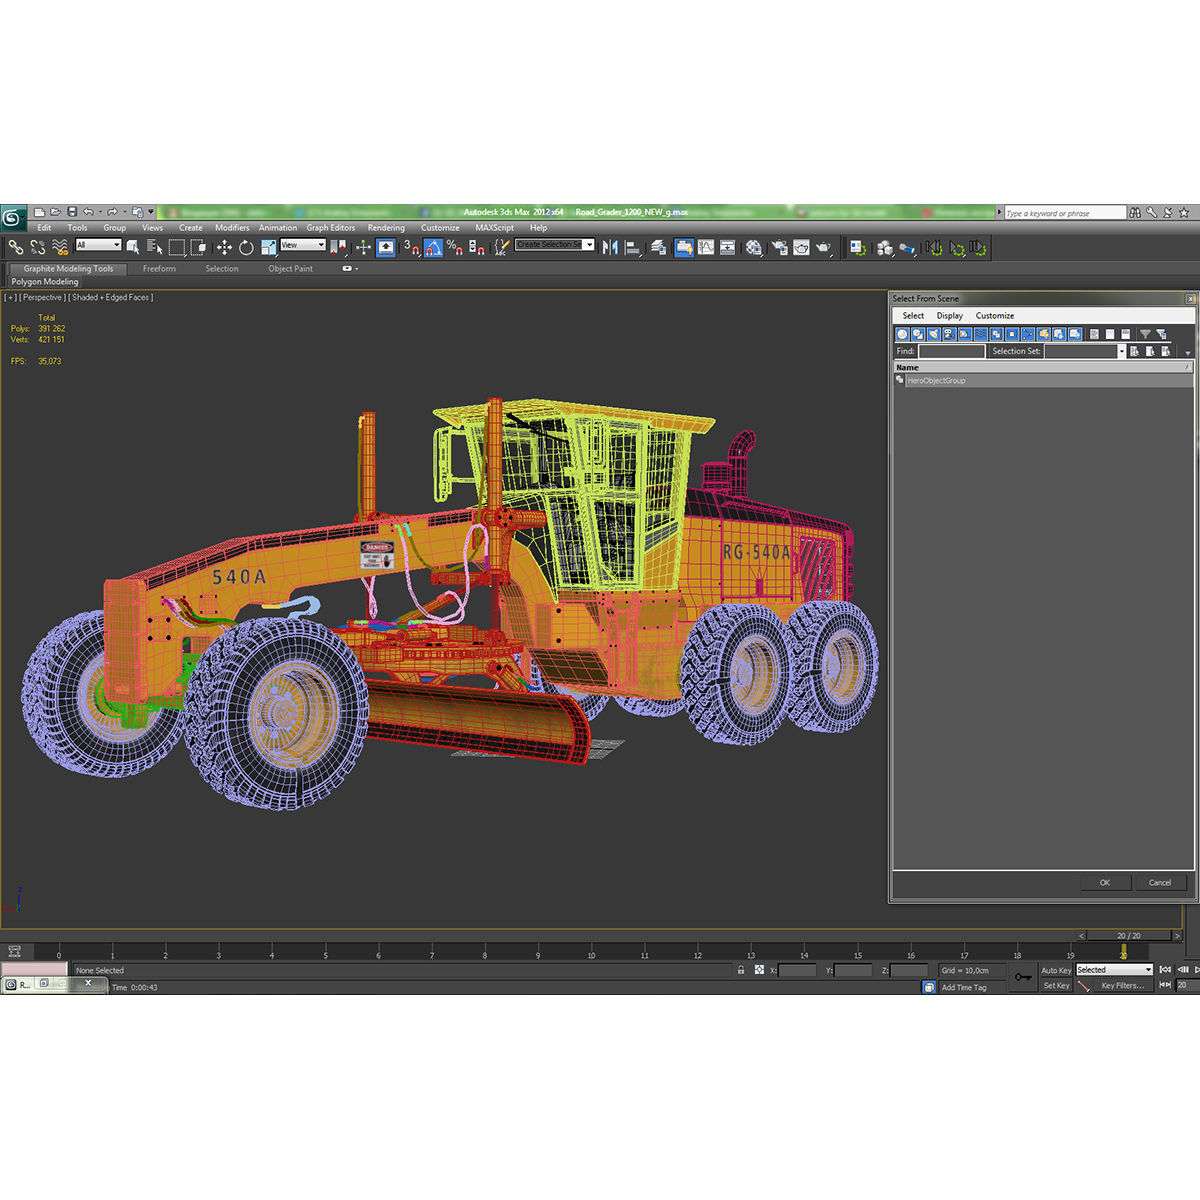Open the Edit menu
The width and height of the screenshot is (1200, 1200).
pos(44,228)
